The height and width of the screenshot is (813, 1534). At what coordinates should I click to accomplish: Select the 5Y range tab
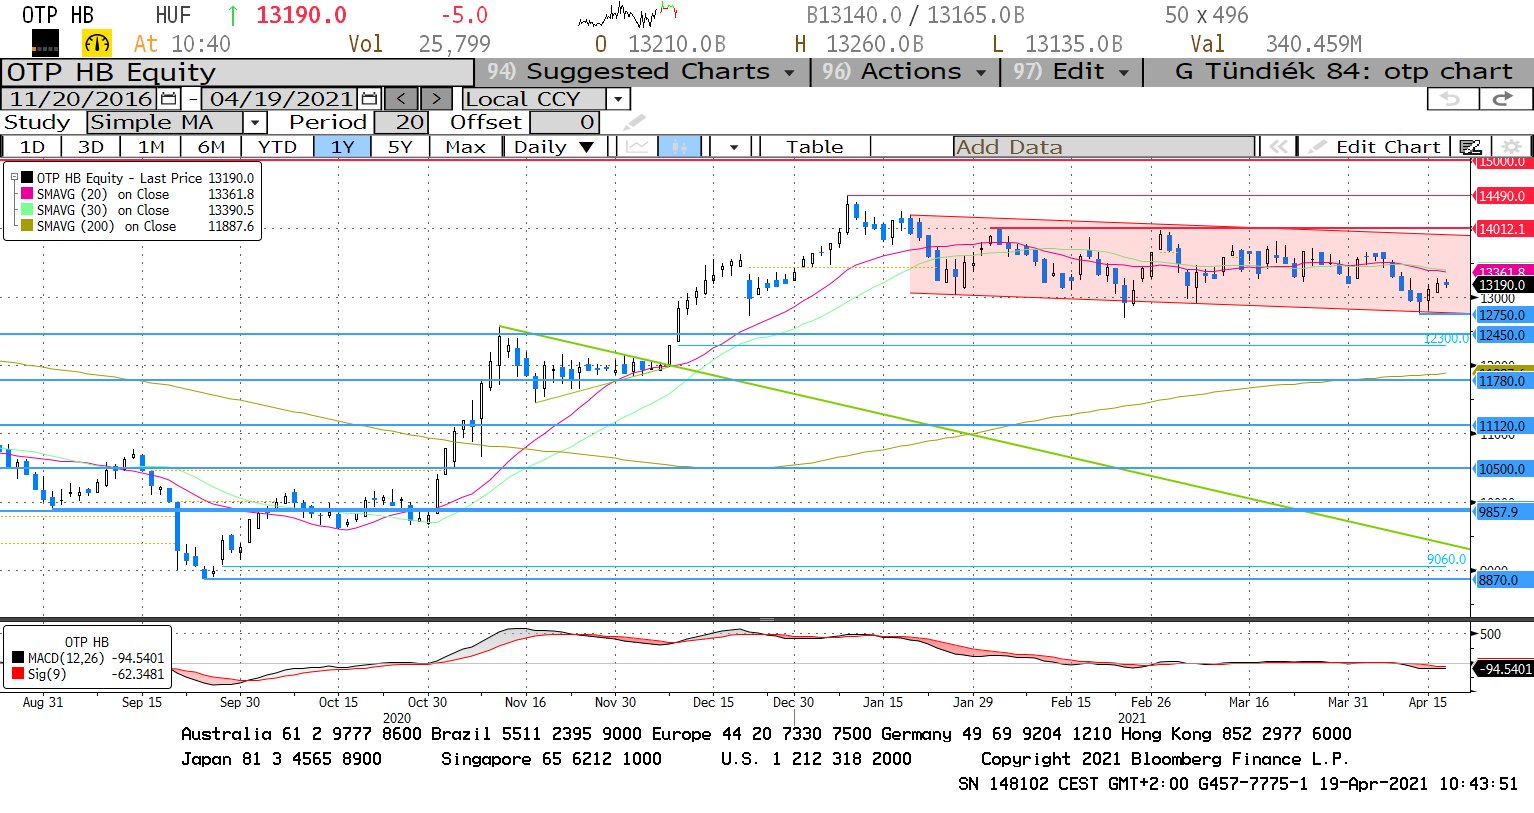click(400, 147)
